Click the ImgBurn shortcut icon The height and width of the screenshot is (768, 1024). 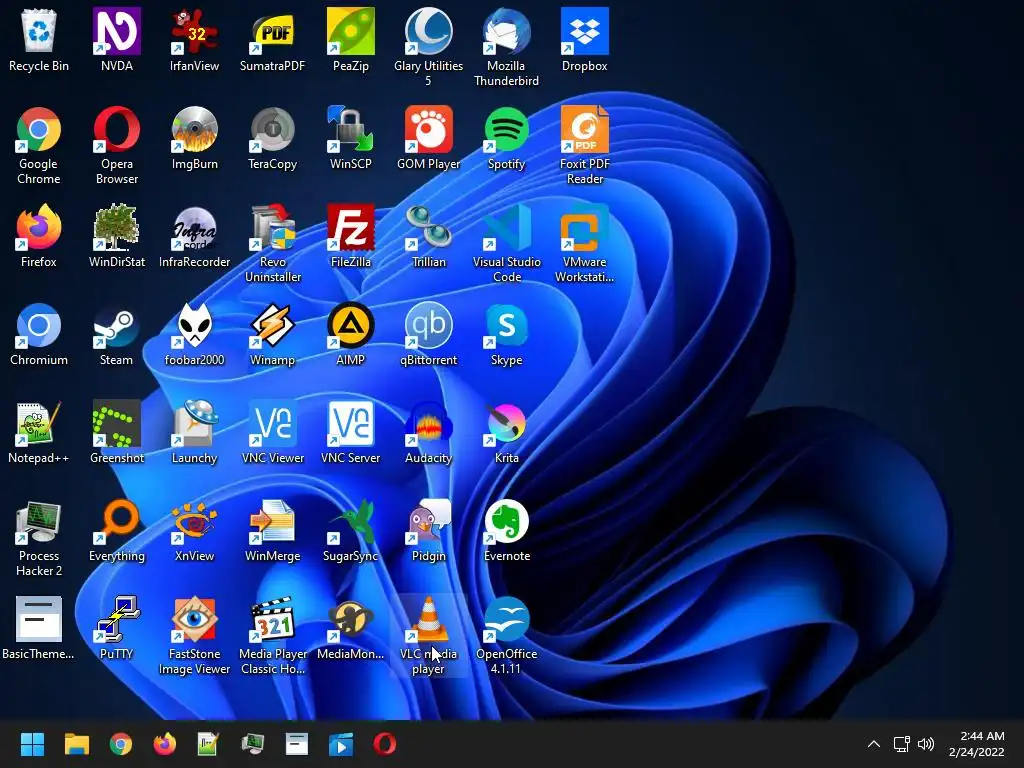tap(194, 129)
